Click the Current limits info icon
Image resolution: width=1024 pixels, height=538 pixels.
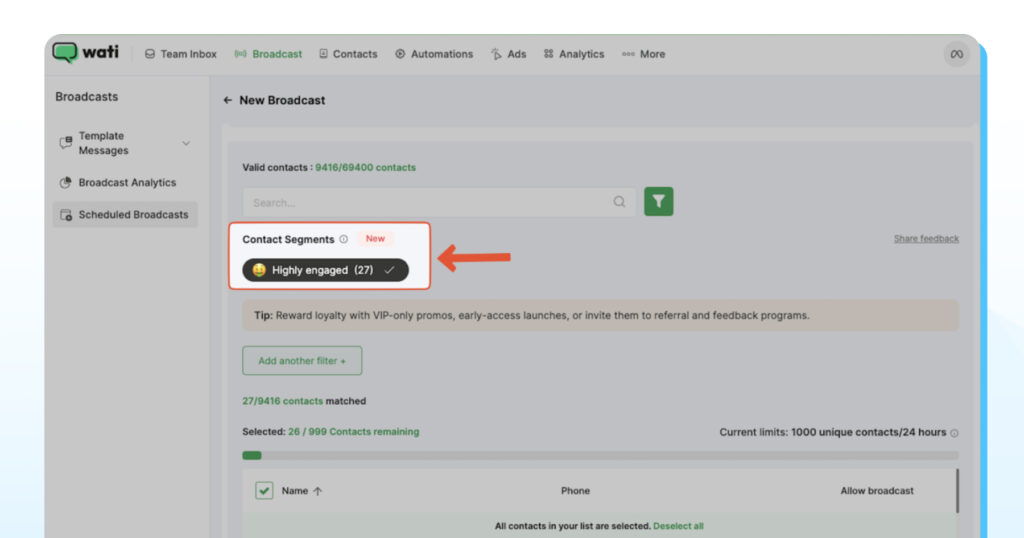pyautogui.click(x=954, y=433)
